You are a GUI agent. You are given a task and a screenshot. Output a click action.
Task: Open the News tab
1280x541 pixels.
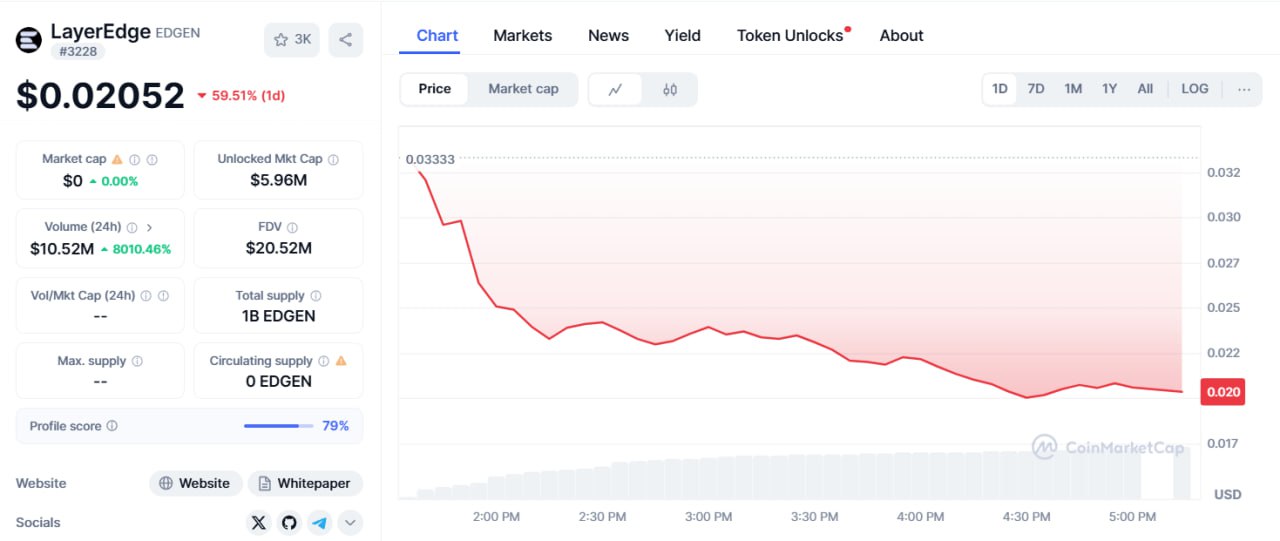(608, 35)
